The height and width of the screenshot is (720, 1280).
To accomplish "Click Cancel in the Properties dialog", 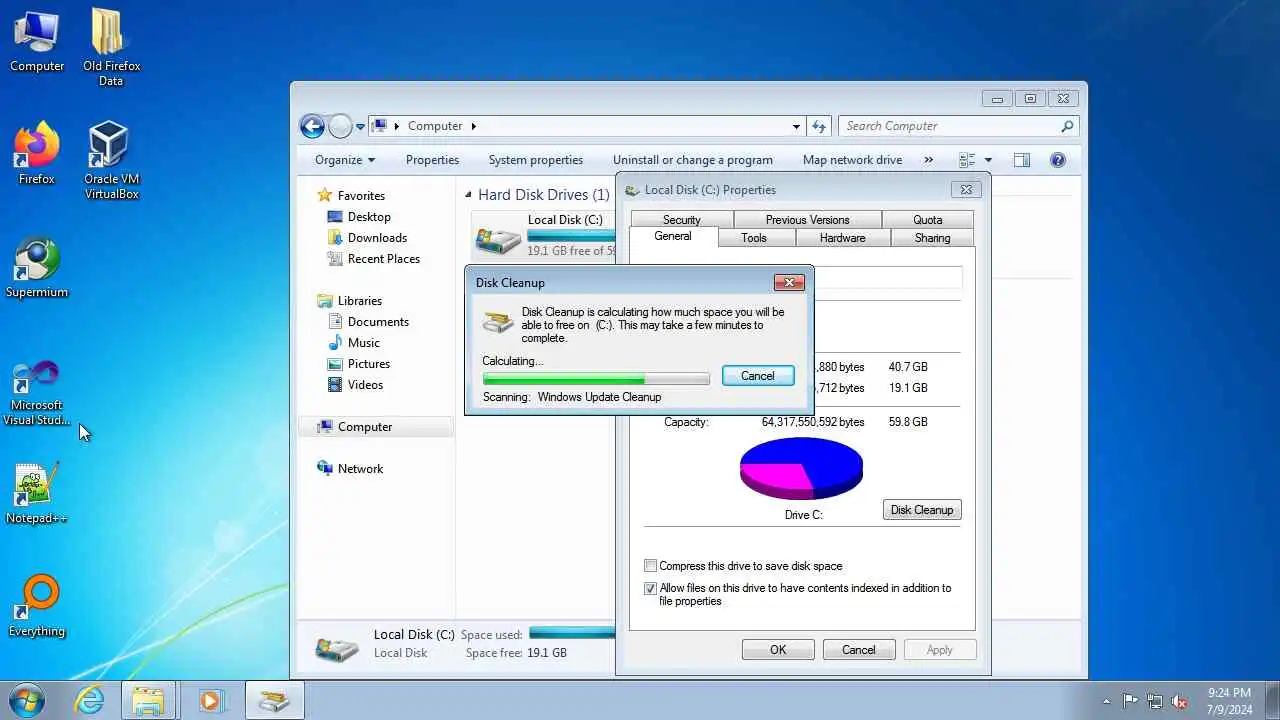I will tap(859, 650).
